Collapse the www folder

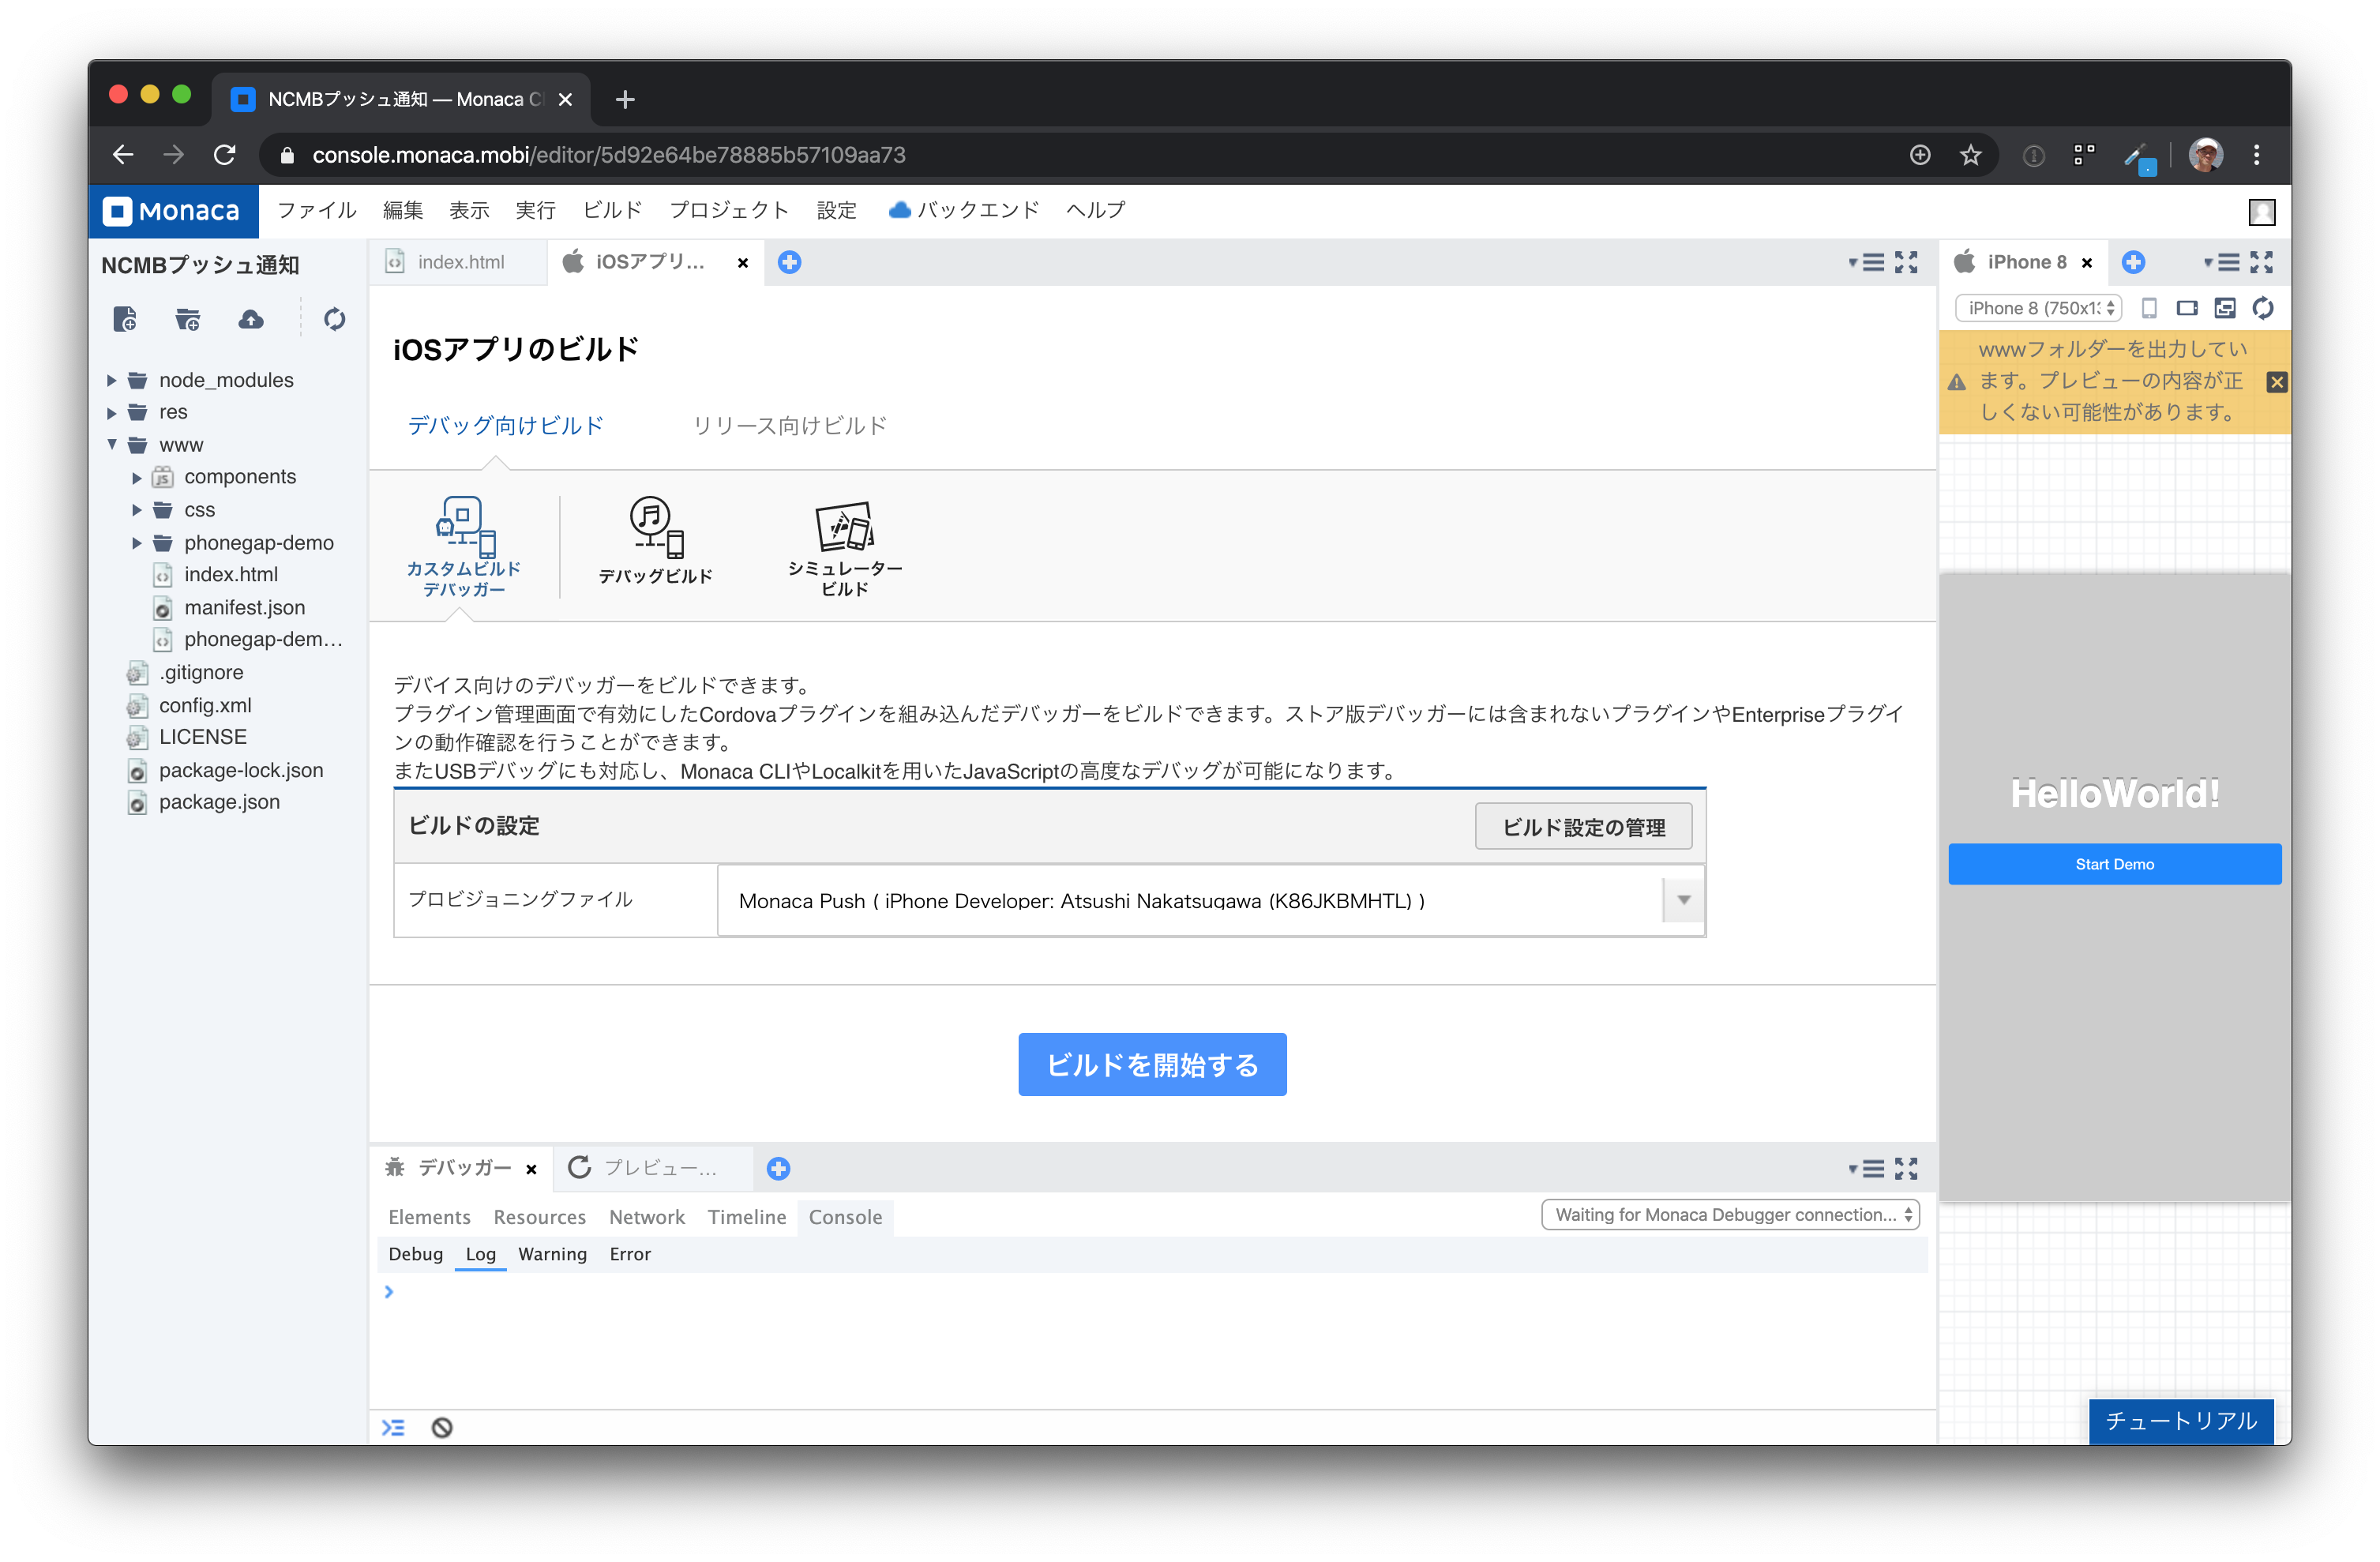(111, 444)
